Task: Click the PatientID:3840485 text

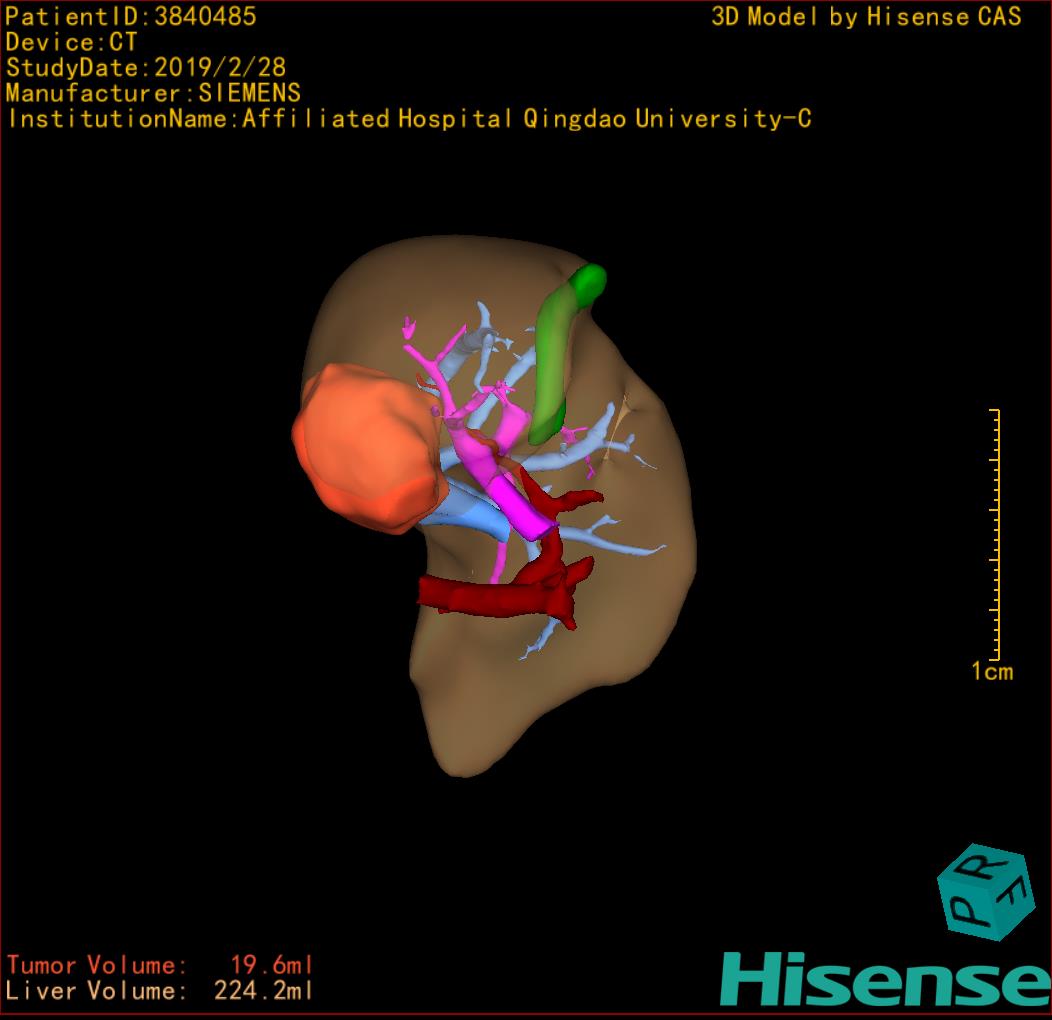Action: point(131,16)
